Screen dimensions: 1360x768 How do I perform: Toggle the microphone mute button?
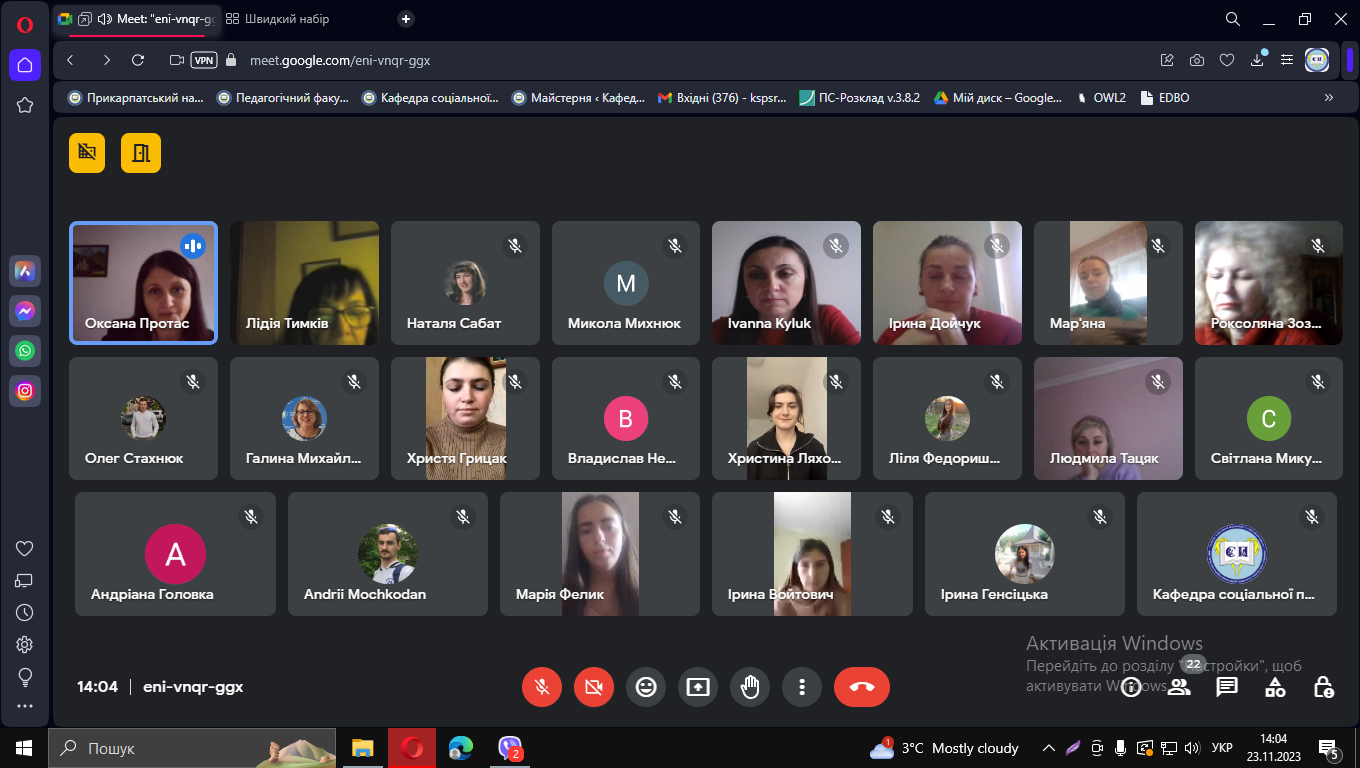(542, 687)
